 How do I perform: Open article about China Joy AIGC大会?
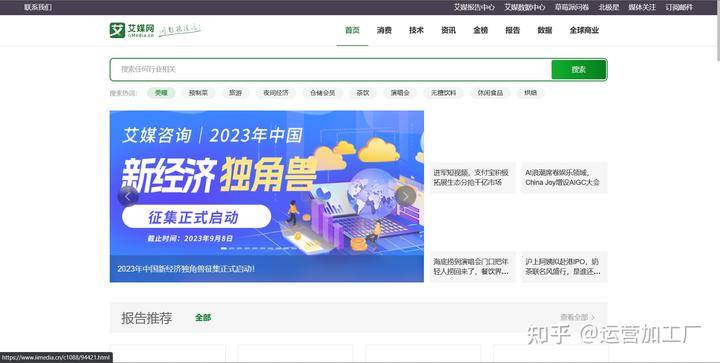[x=564, y=177]
